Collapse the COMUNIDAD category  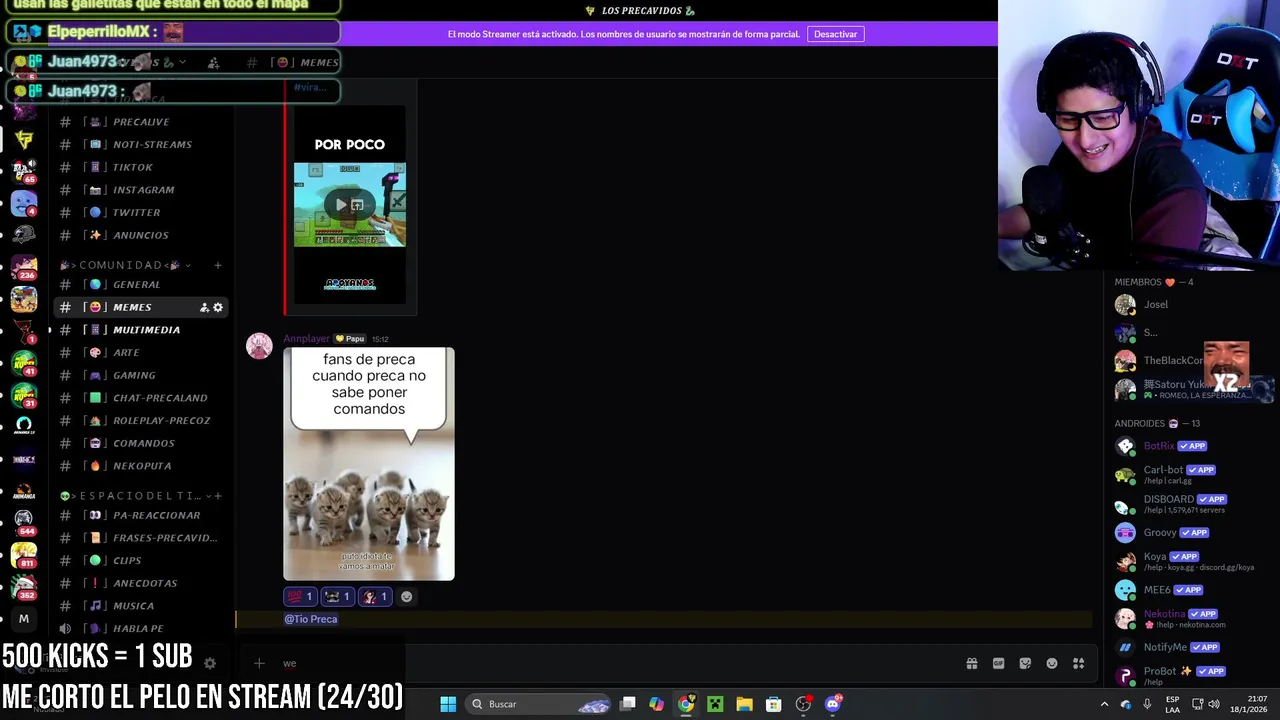[x=125, y=265]
